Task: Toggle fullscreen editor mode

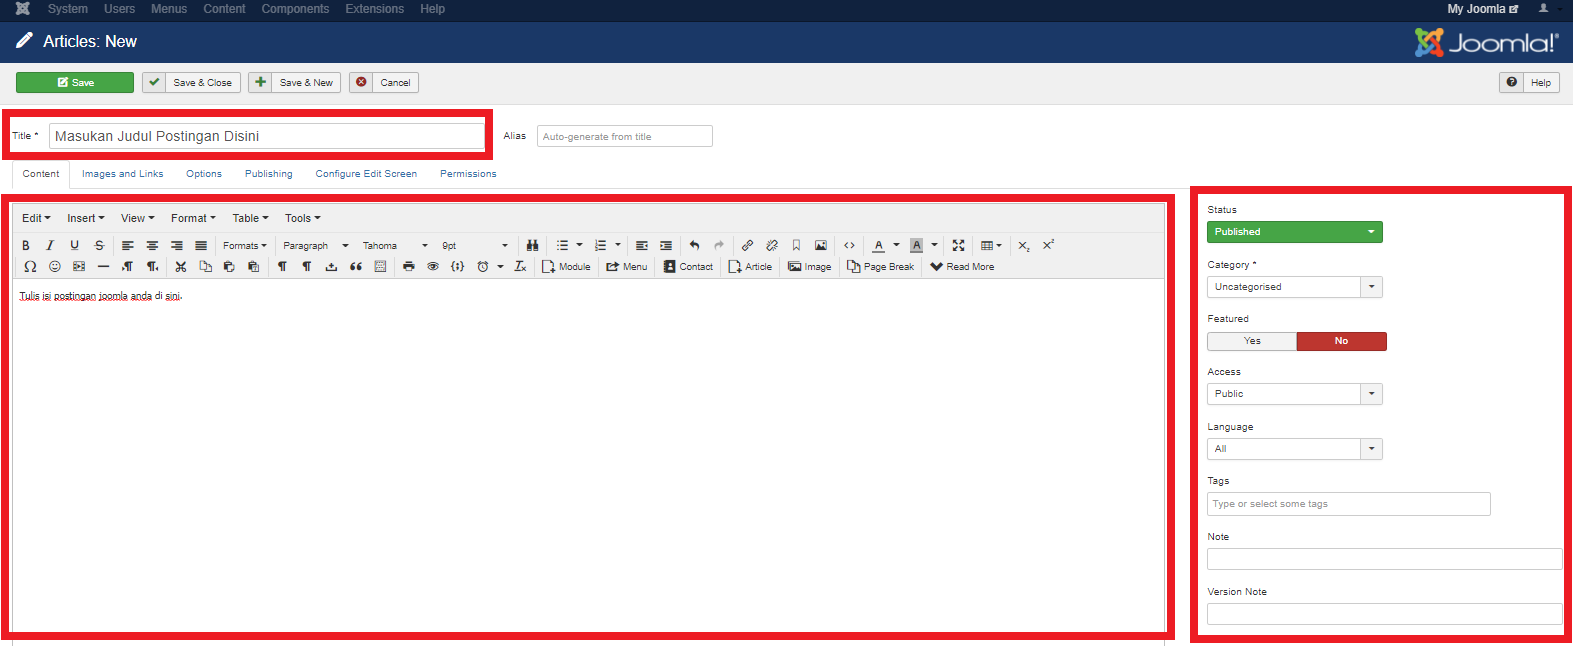Action: click(x=958, y=245)
